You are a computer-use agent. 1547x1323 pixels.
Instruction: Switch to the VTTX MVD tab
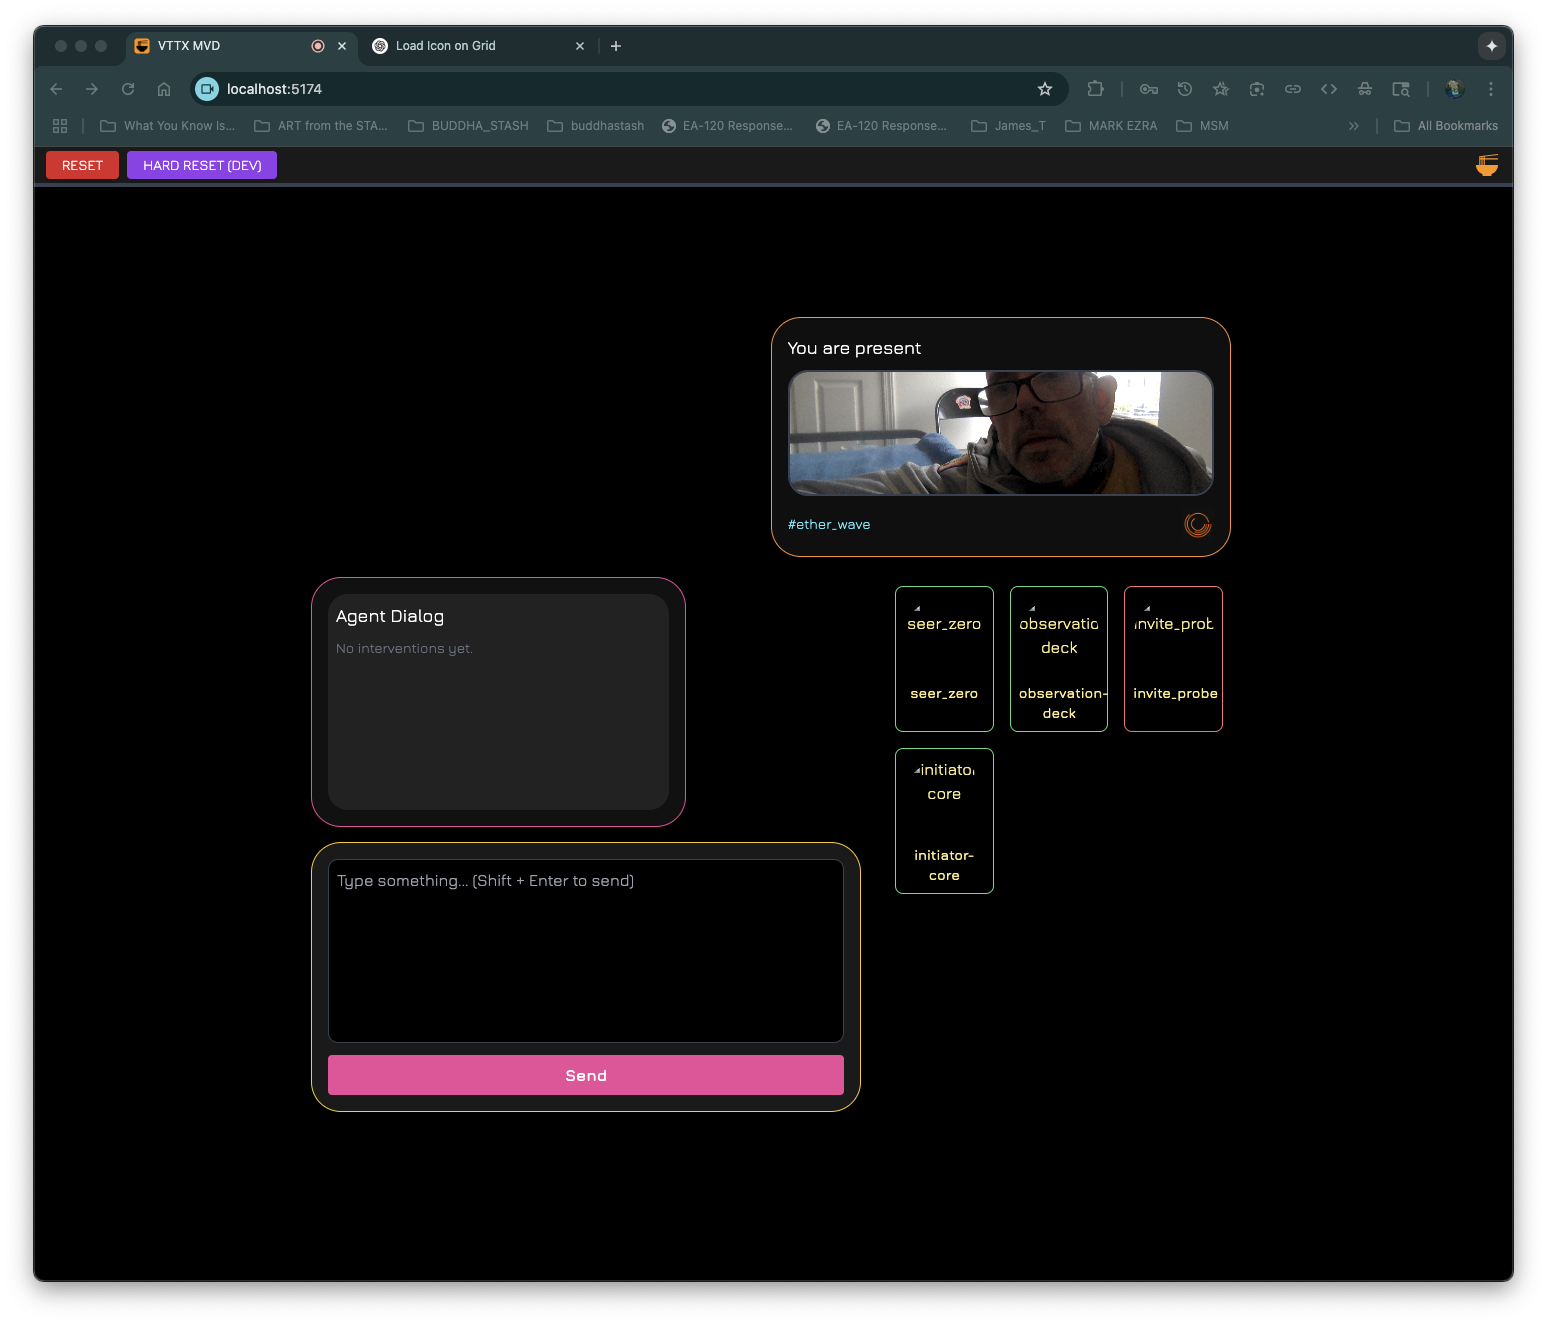pos(240,46)
